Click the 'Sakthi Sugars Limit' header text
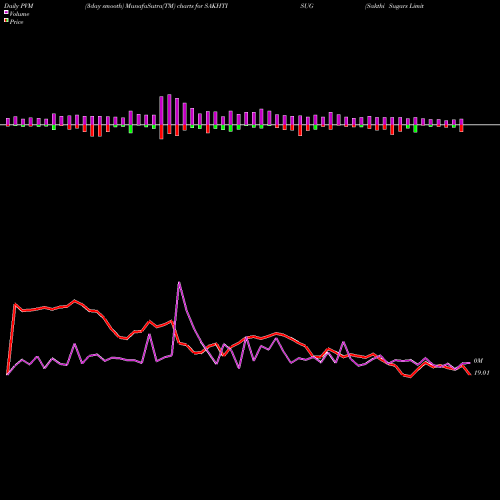The height and width of the screenshot is (500, 500). (394, 6)
